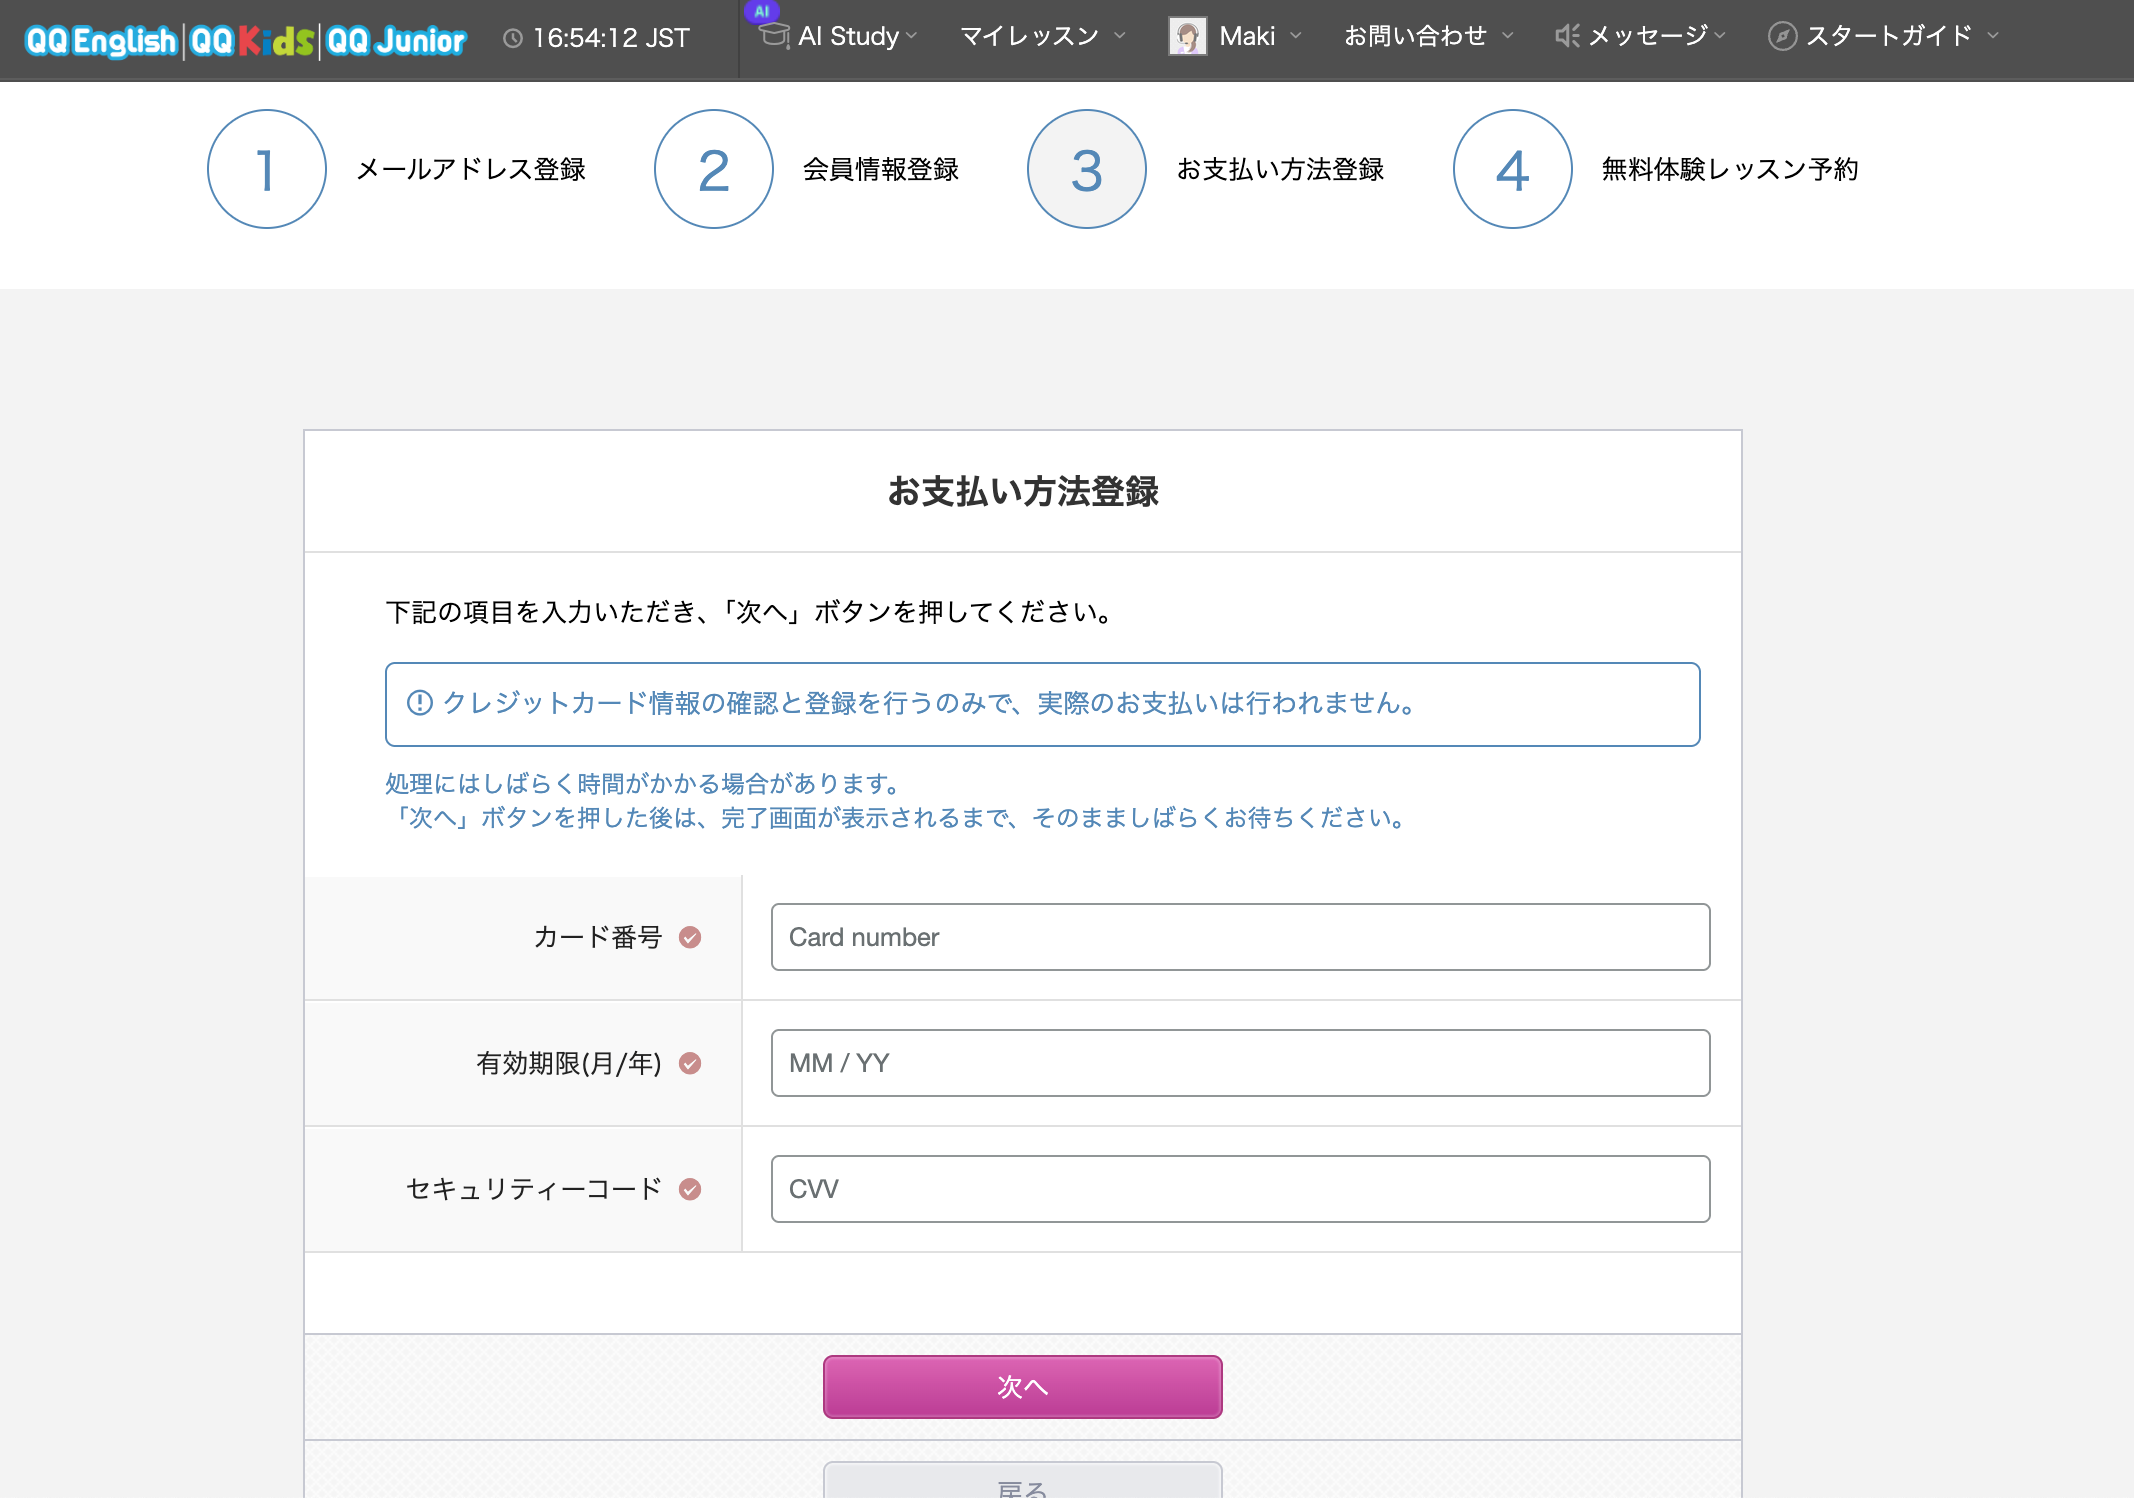The height and width of the screenshot is (1498, 2134).
Task: Open the QQ Junior logo link
Action: [x=396, y=40]
